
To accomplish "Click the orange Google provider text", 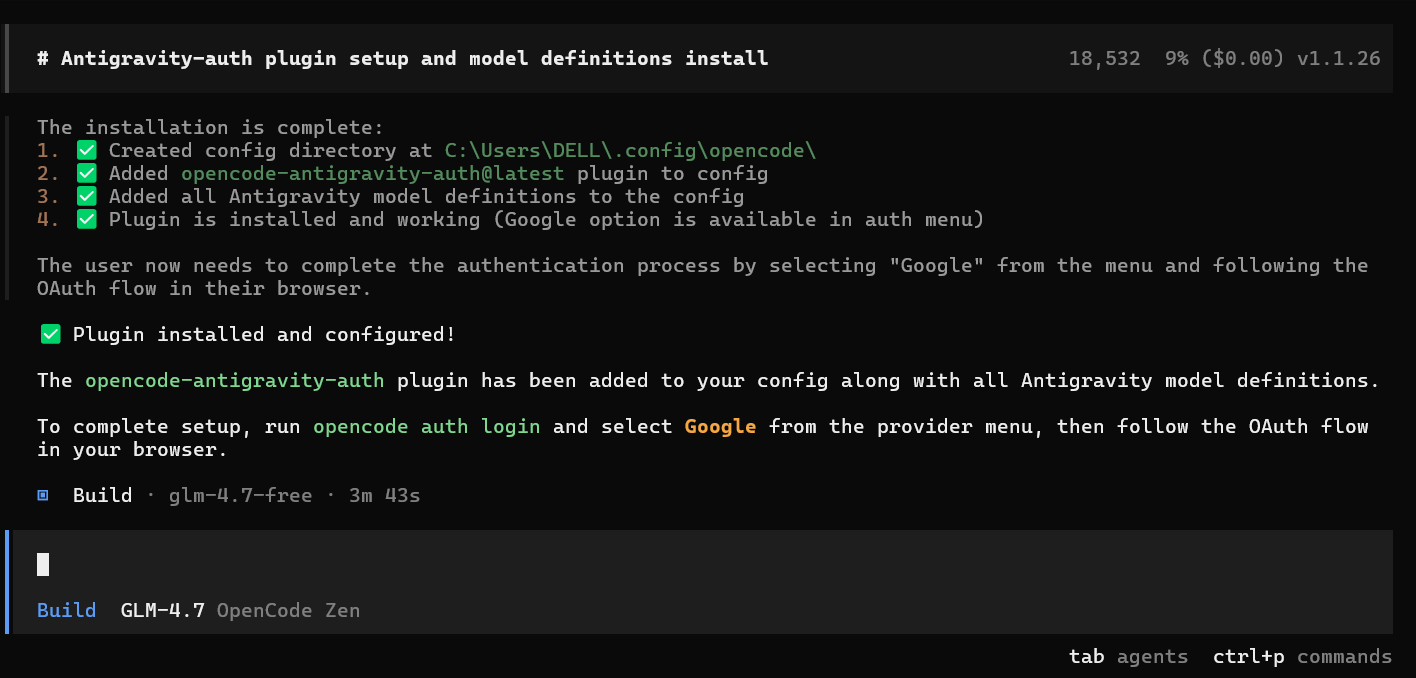I will 720,427.
